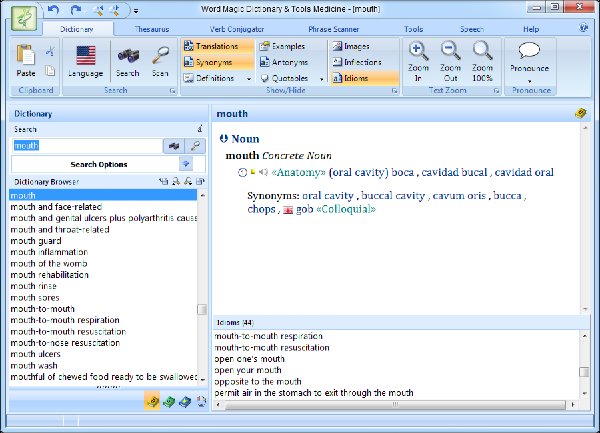This screenshot has width=600, height=433.
Task: Click last Dictionary Browser toolbar icon
Action: click(x=200, y=181)
